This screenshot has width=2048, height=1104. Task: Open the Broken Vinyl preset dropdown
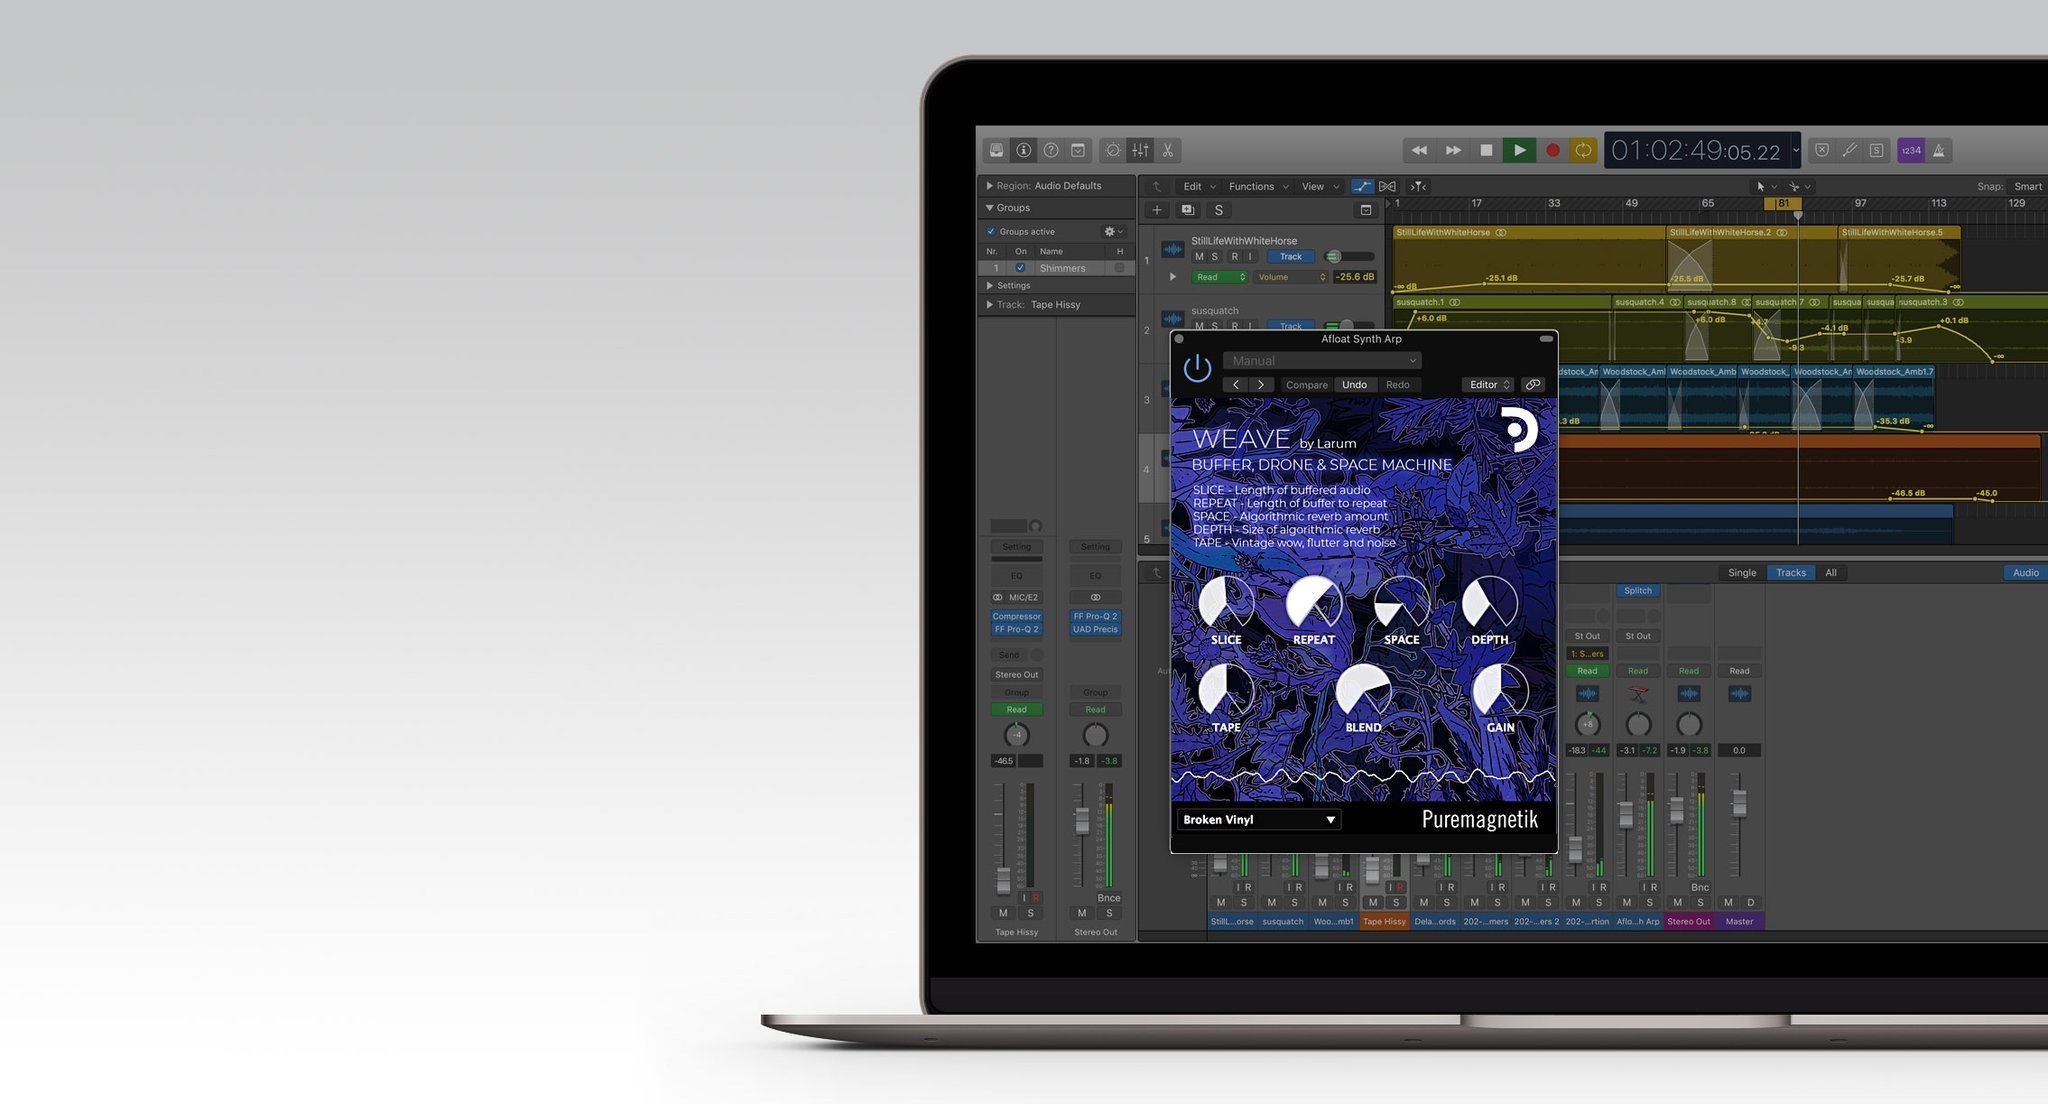pos(1258,820)
